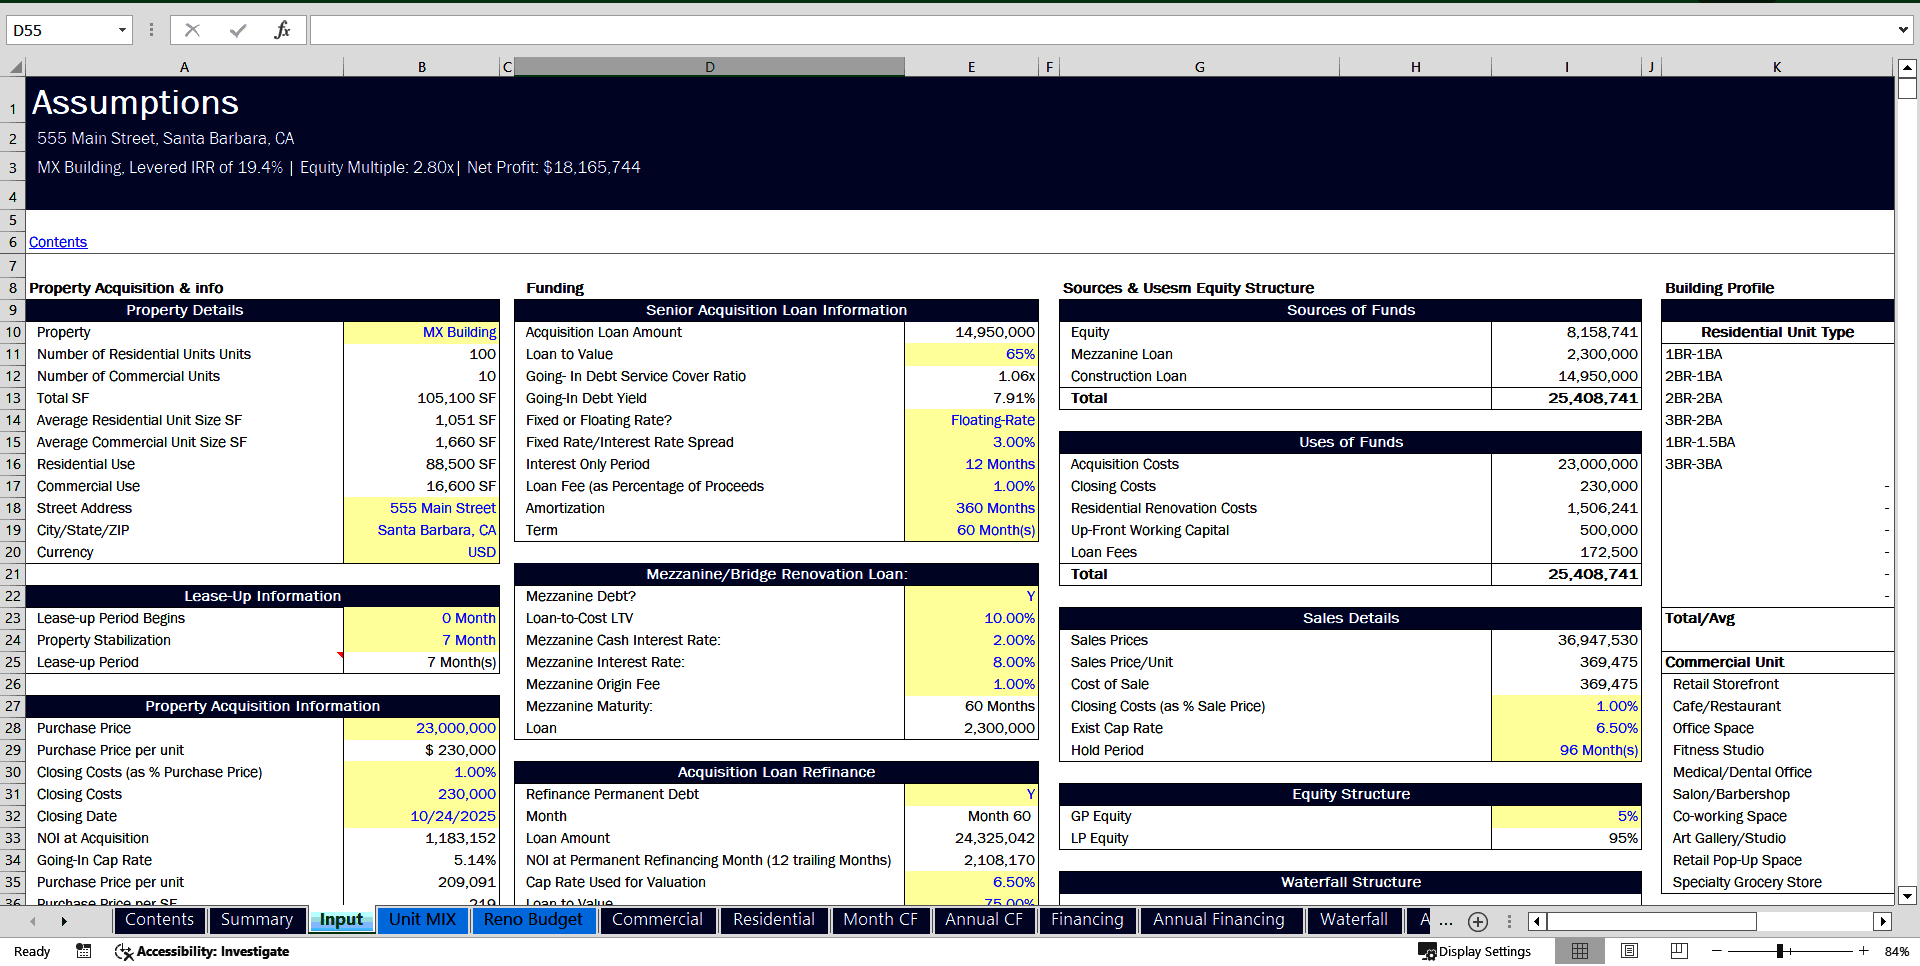
Task: Confirm entry with the formula bar checkmark icon
Action: tap(238, 30)
